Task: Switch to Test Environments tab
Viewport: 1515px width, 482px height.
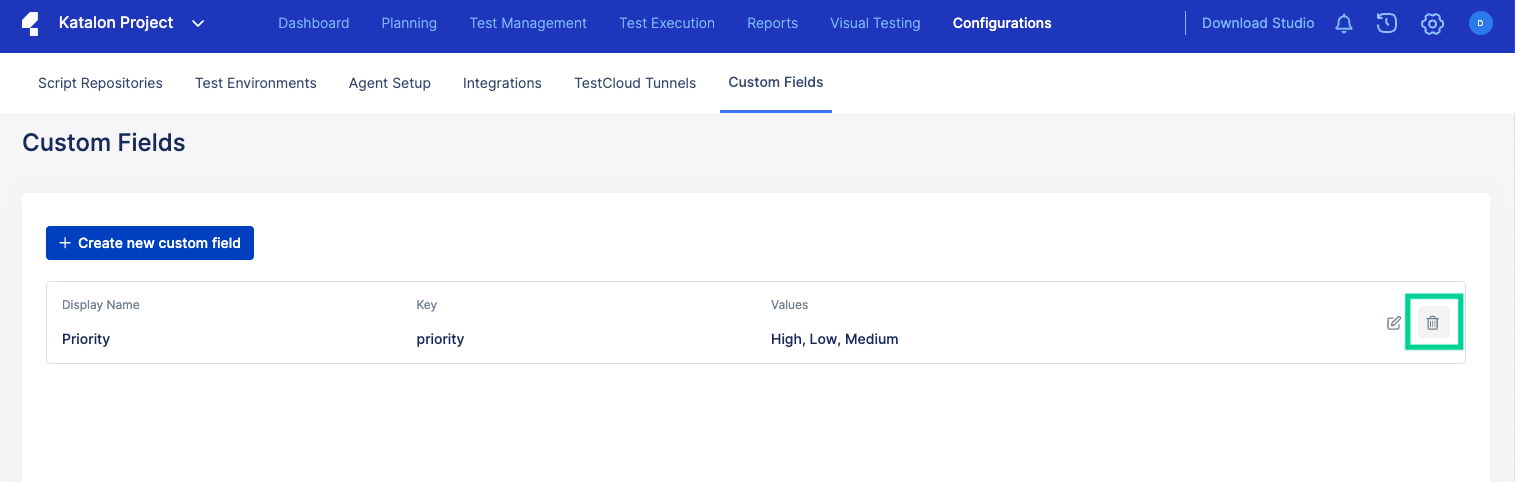Action: tap(255, 83)
